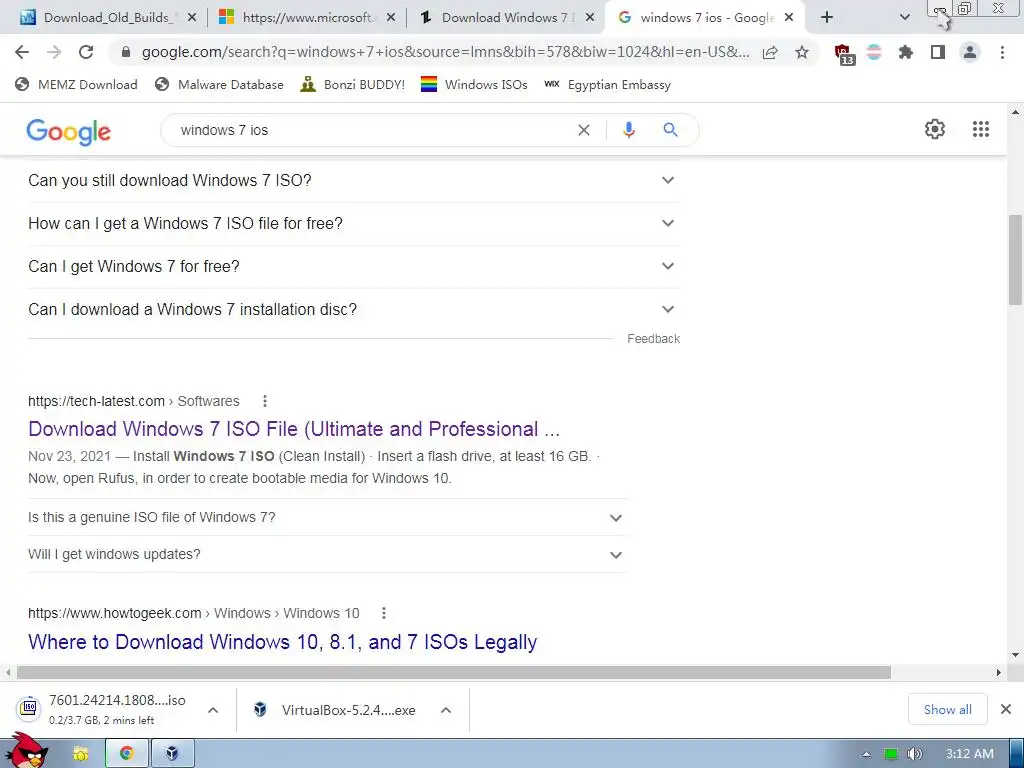
Task: Share this page using share icon
Action: (770, 52)
